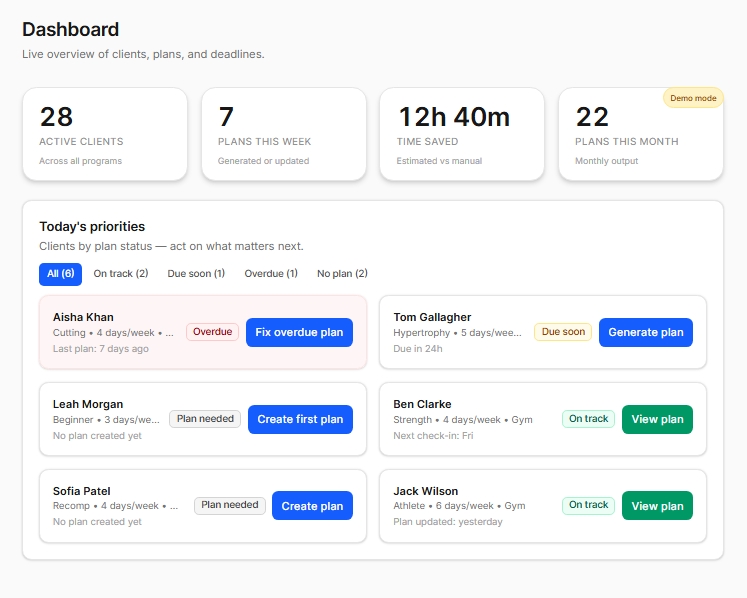Screen dimensions: 747x598
Task: Select the Overdue status badge
Action: pyautogui.click(x=212, y=332)
